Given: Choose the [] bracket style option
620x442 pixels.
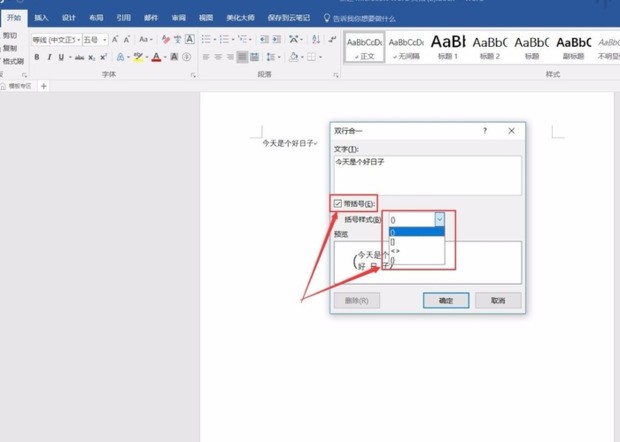Looking at the screenshot, I should tap(393, 241).
